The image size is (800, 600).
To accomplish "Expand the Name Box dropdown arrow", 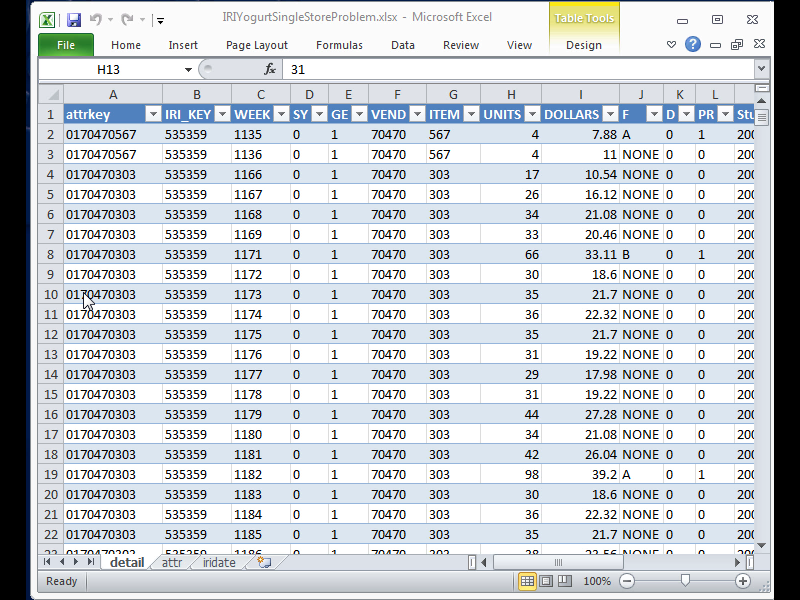I will pyautogui.click(x=188, y=70).
